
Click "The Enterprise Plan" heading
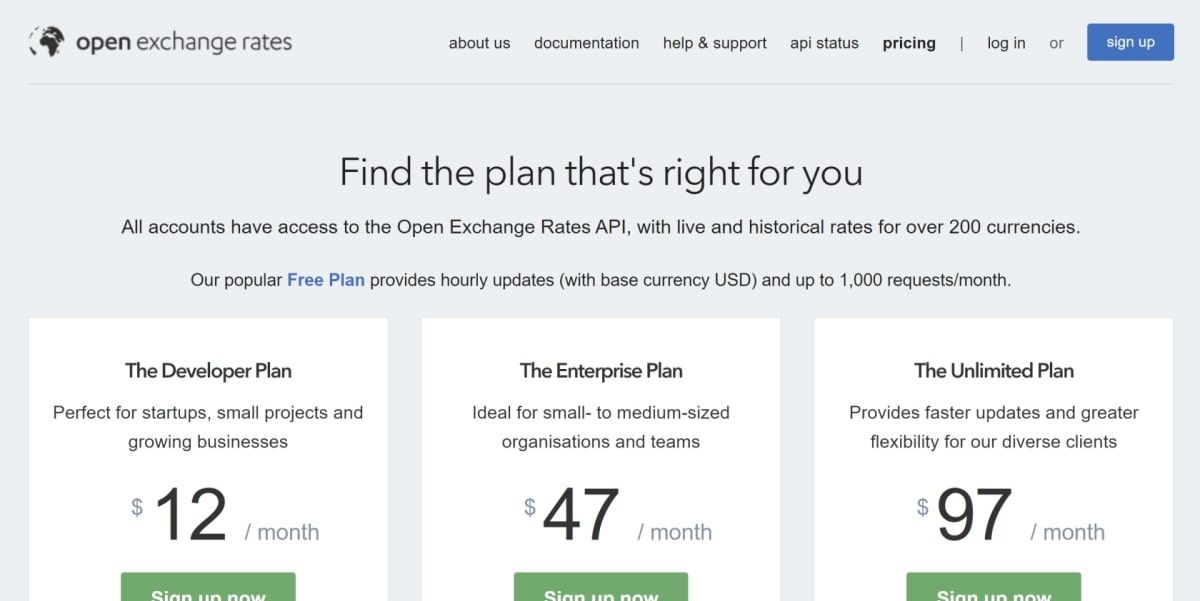pyautogui.click(x=601, y=371)
